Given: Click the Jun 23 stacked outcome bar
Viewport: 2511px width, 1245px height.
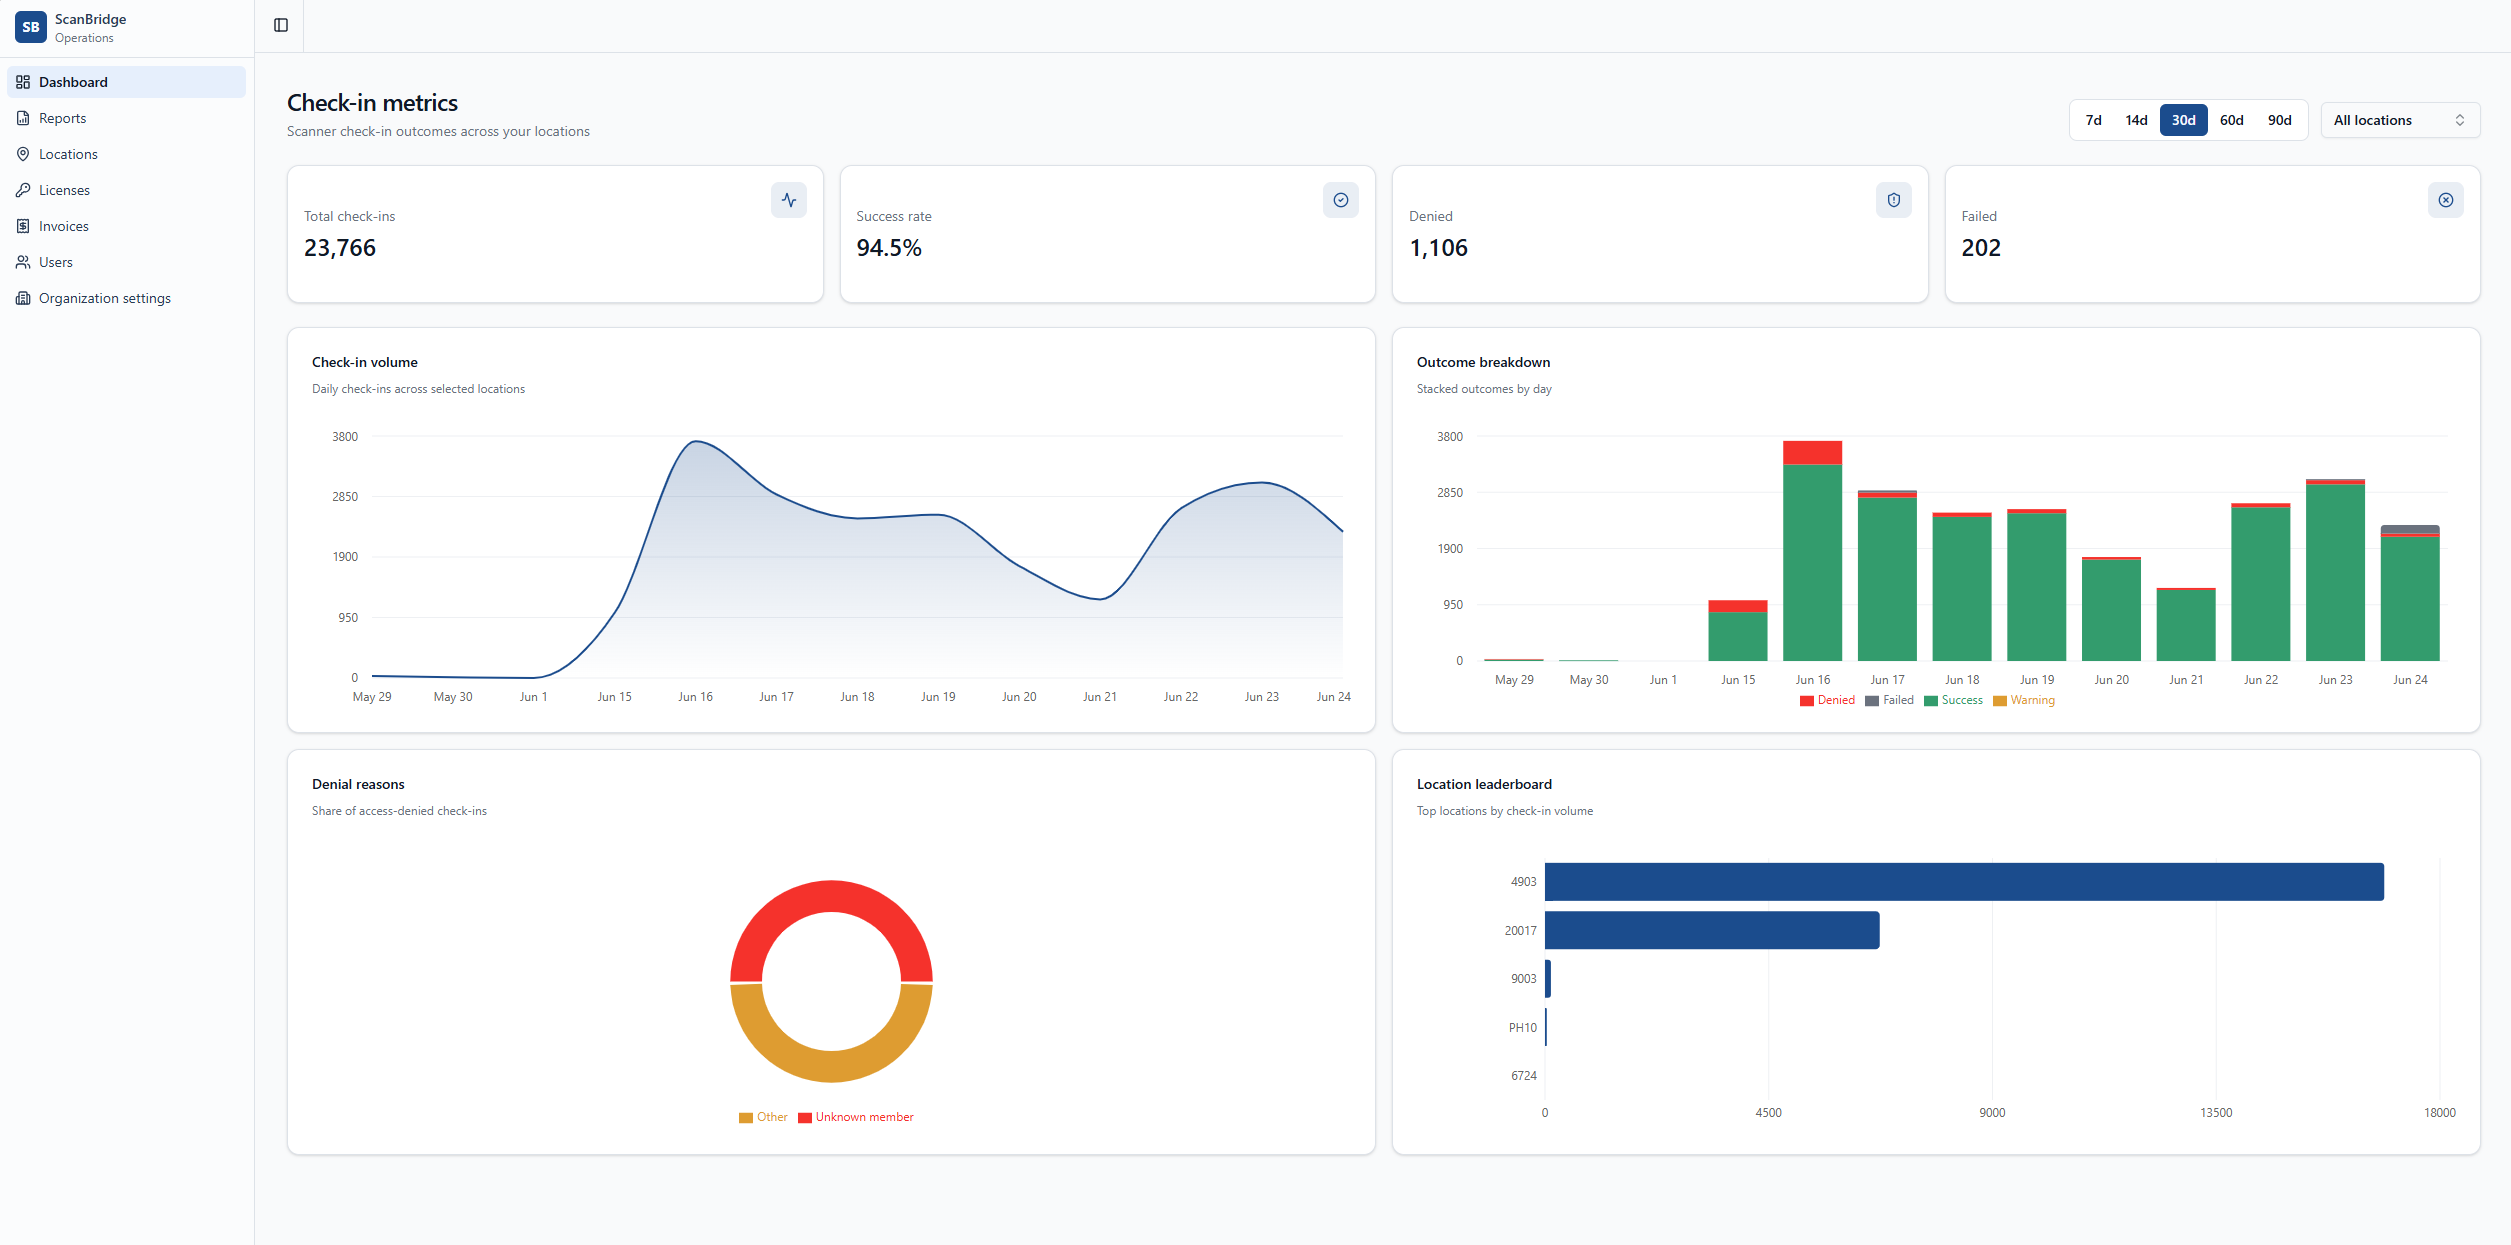Looking at the screenshot, I should 2335,570.
